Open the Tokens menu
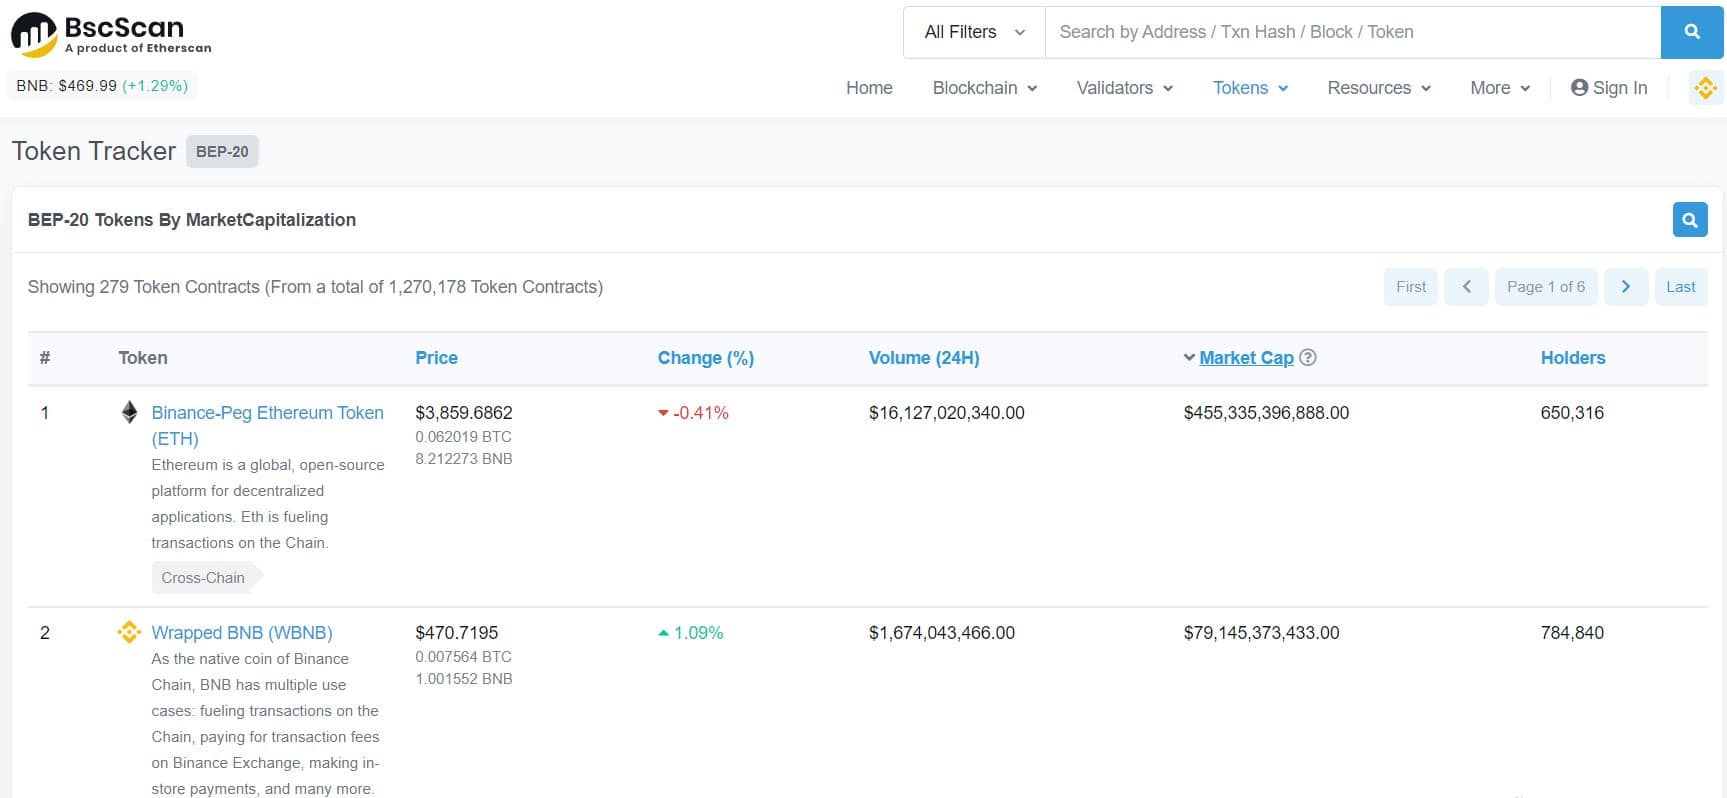Viewport: 1727px width, 798px height. 1249,88
